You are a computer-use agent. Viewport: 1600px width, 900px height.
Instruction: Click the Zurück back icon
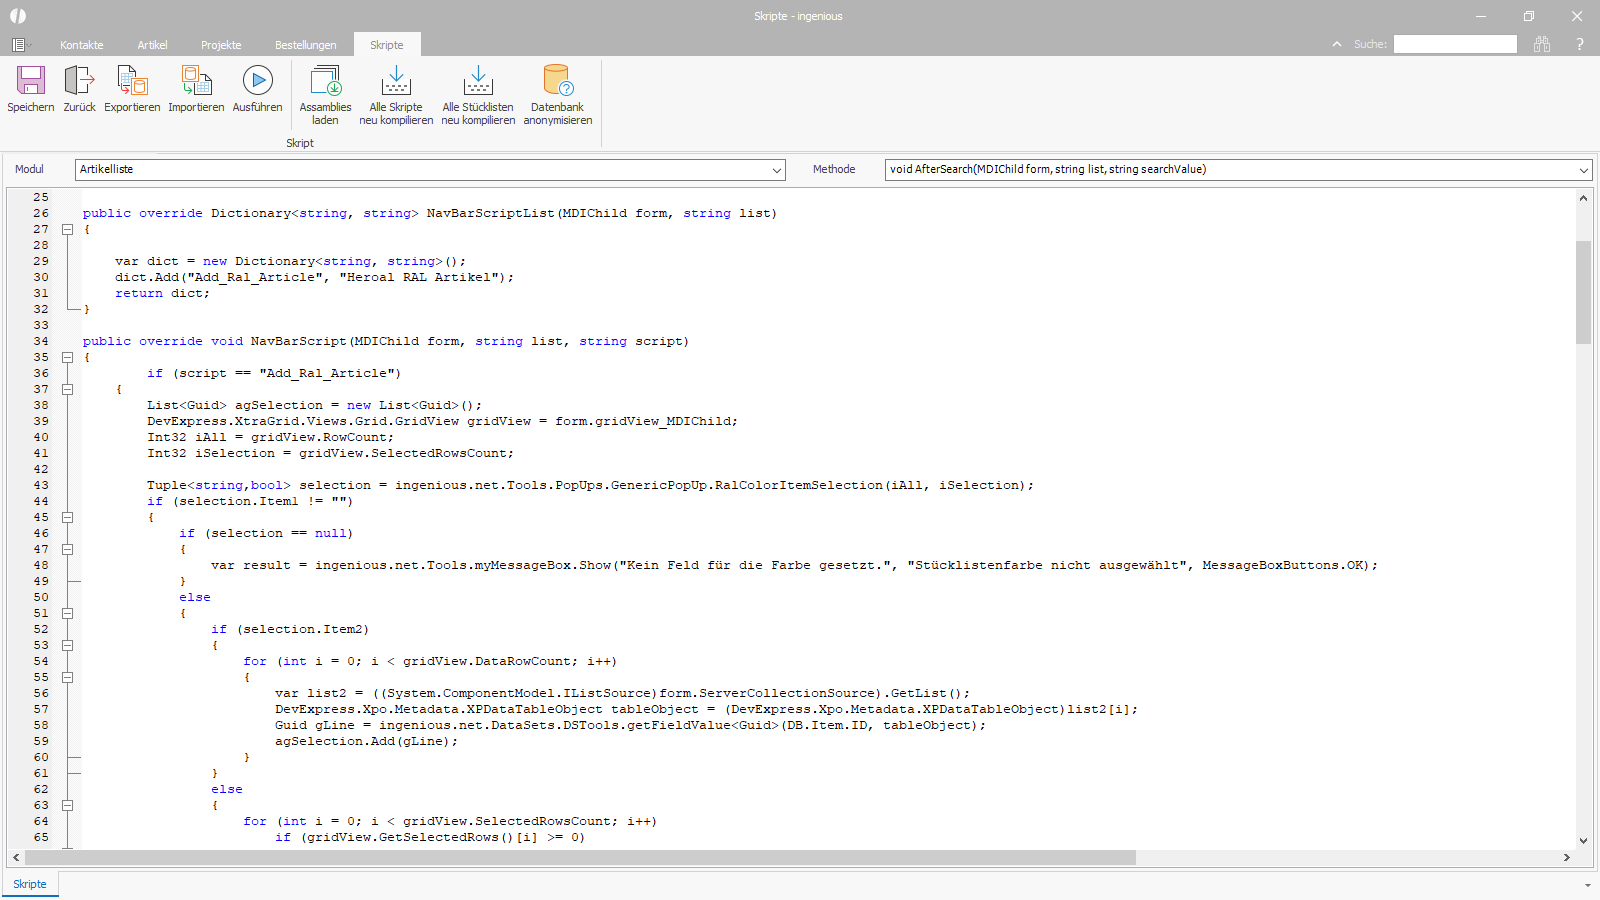point(79,81)
